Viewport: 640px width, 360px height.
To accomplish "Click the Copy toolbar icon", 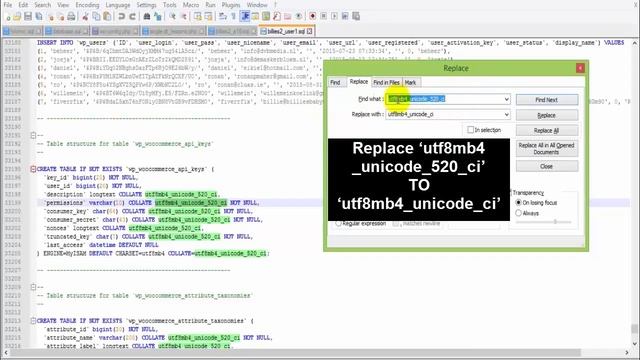I will pyautogui.click(x=96, y=16).
